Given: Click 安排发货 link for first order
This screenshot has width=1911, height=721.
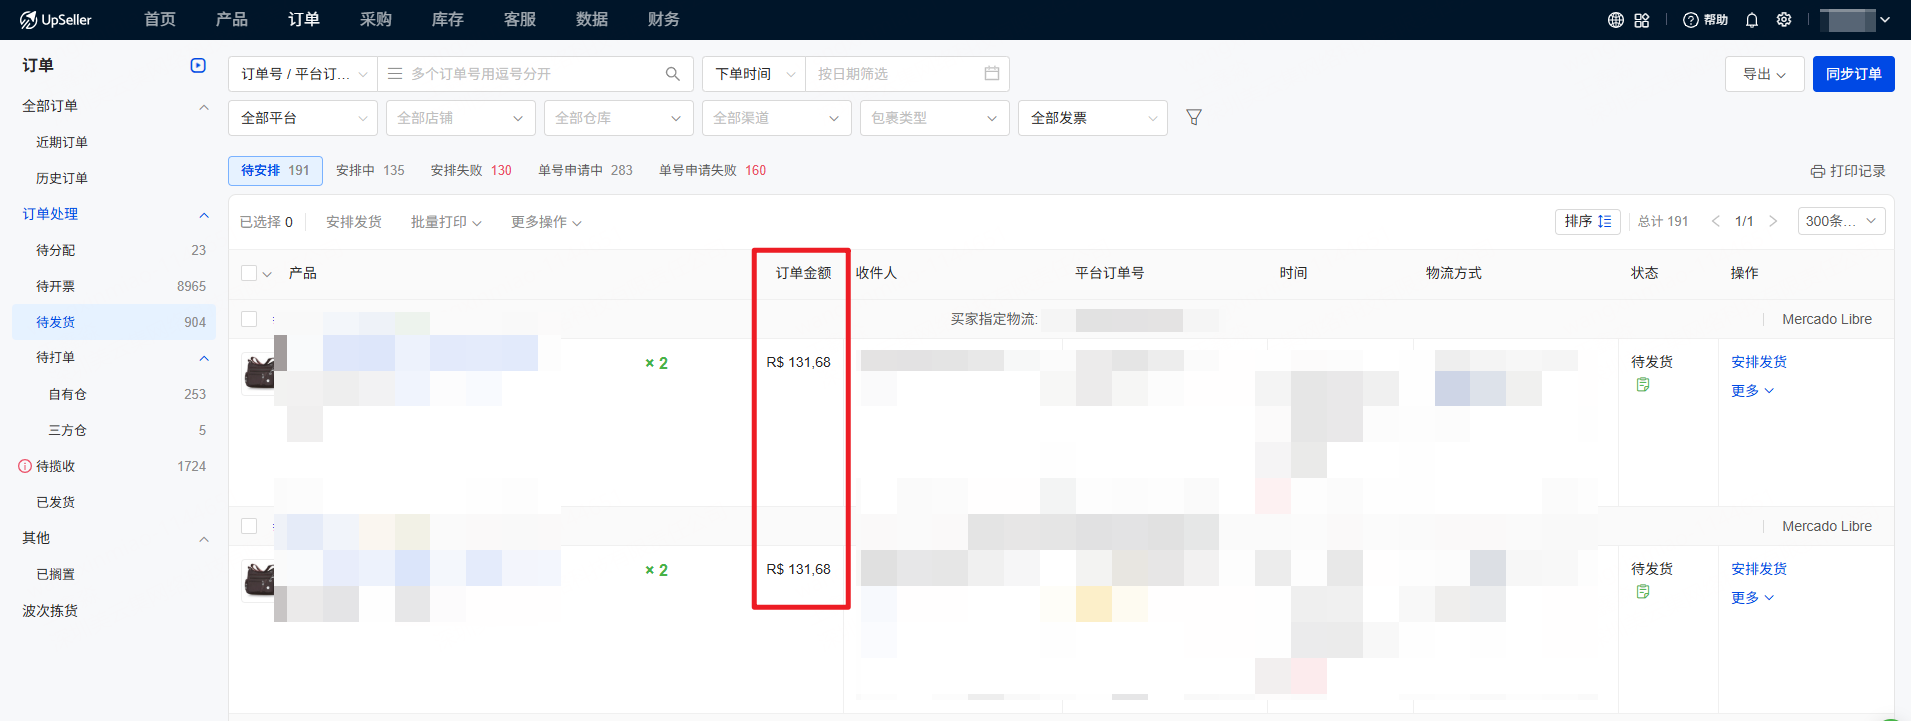Looking at the screenshot, I should pos(1758,362).
